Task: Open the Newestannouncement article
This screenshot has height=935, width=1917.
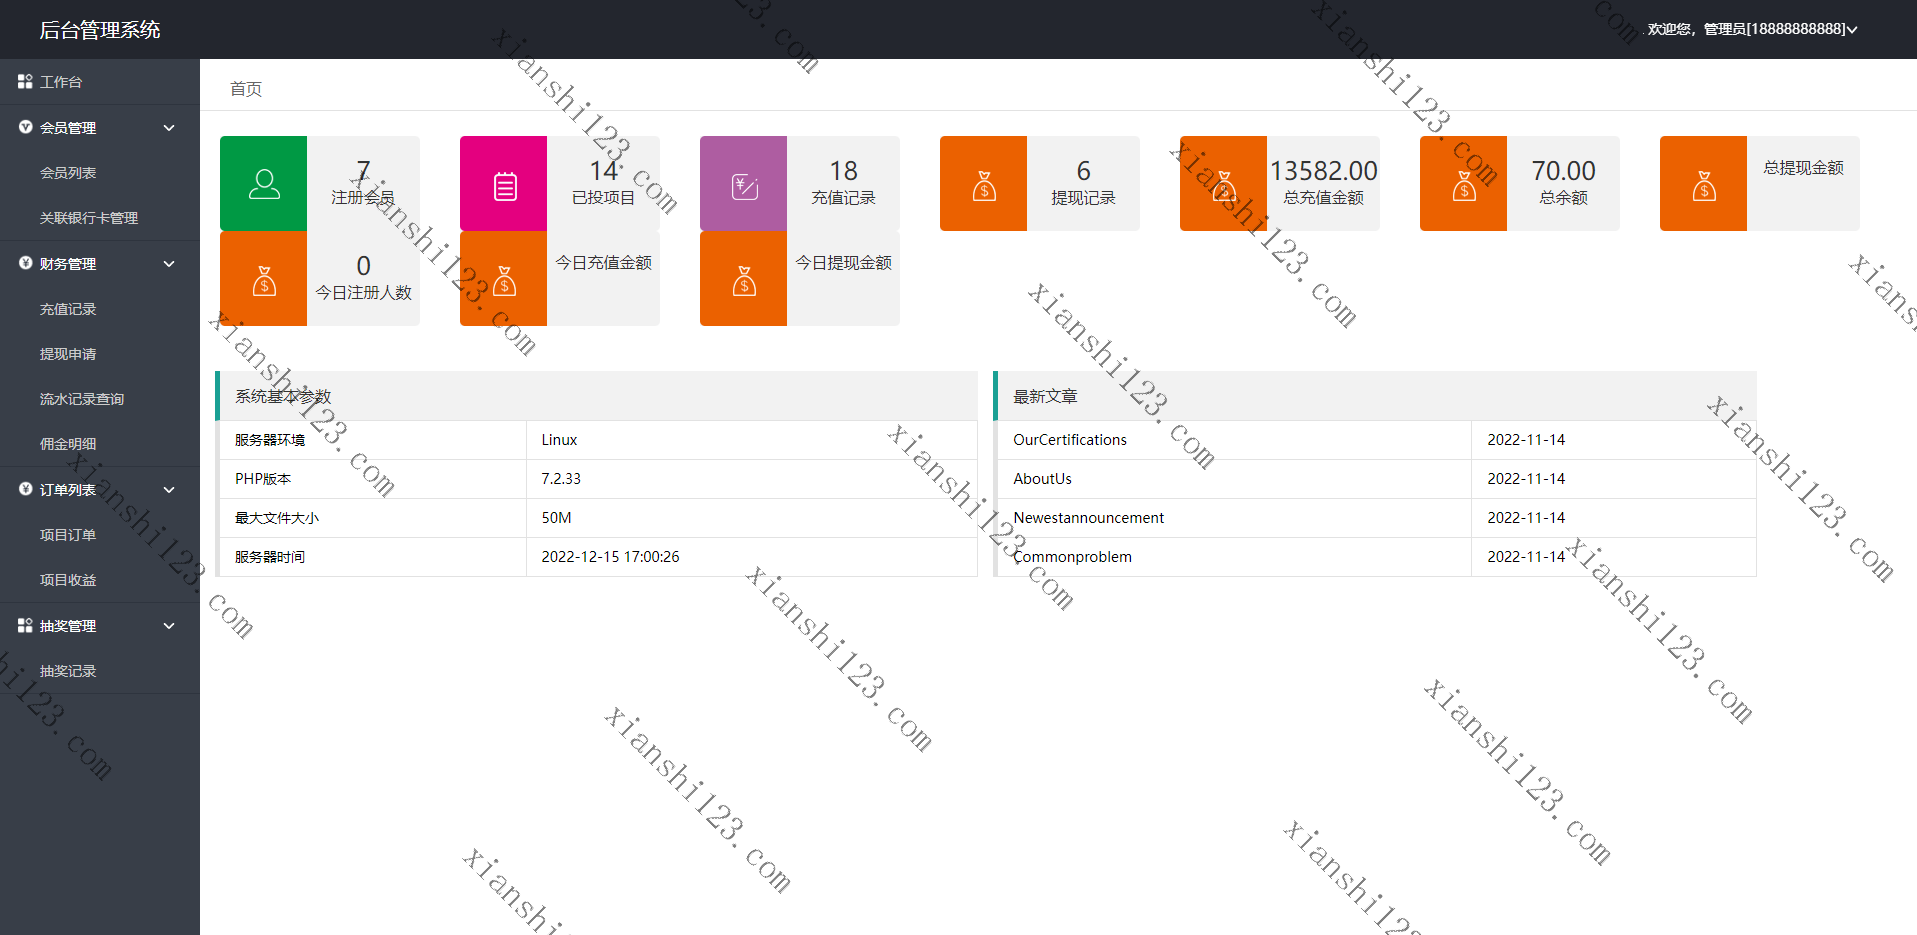Action: click(x=1089, y=518)
